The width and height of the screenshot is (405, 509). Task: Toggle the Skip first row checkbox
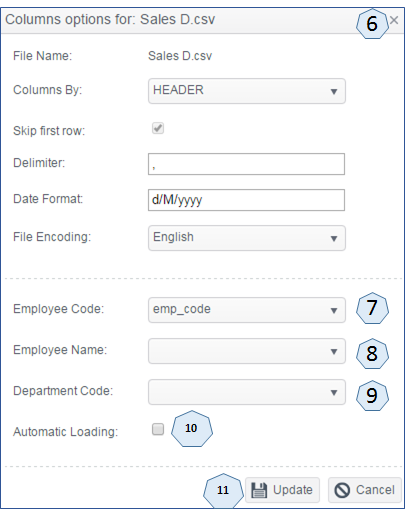158,128
